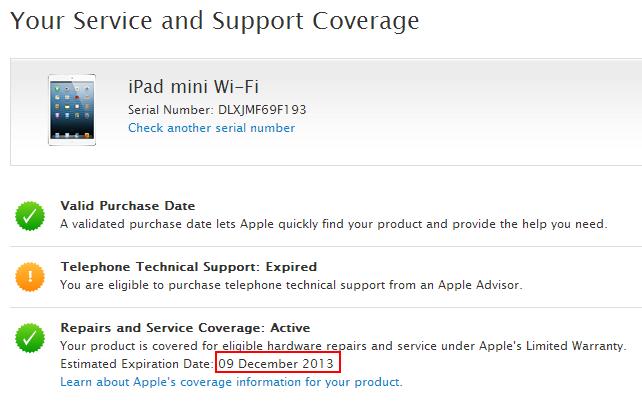Screen dimensions: 642x402
Task: Click the validated purchase date description sentence
Action: click(333, 224)
